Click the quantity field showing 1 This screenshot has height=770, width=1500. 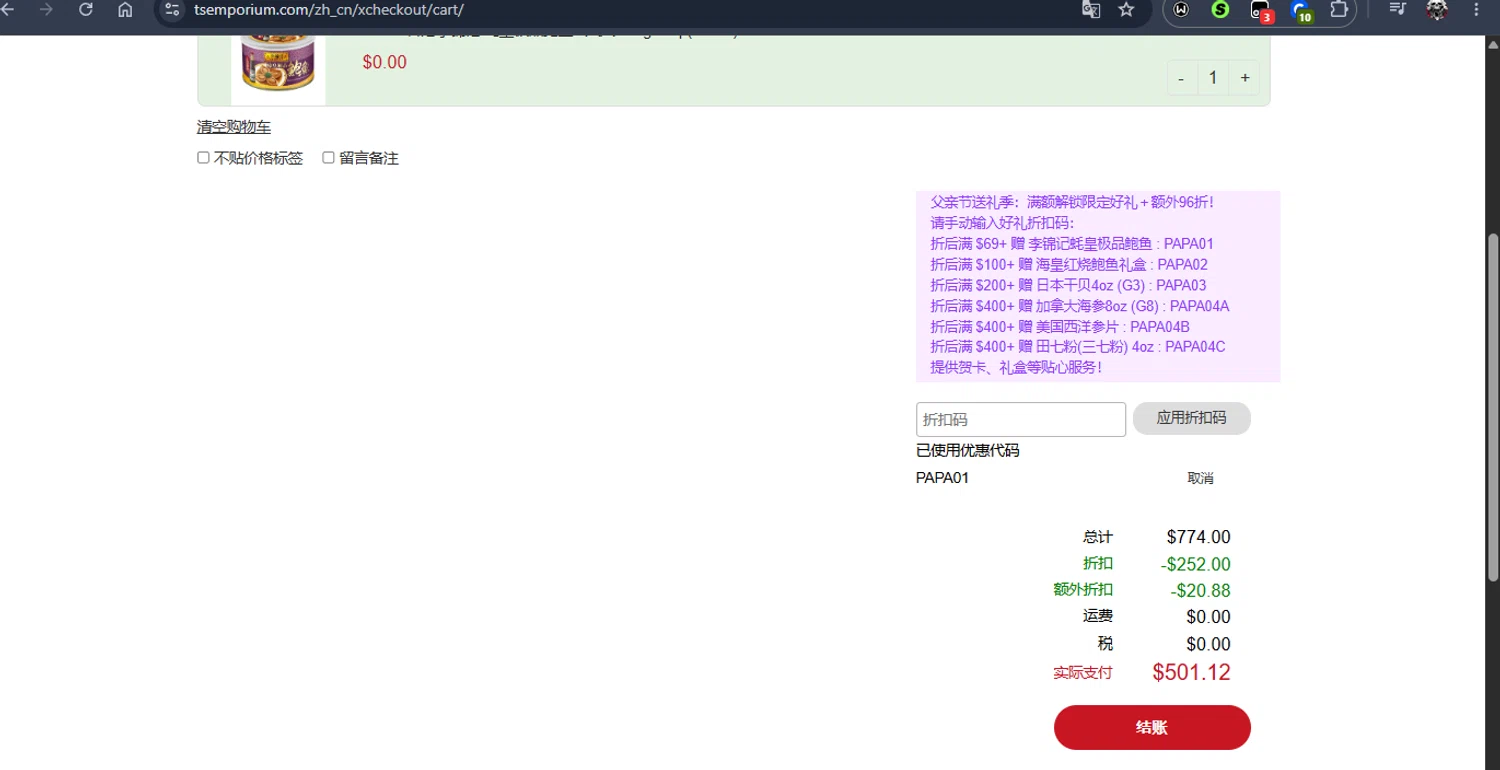point(1213,78)
